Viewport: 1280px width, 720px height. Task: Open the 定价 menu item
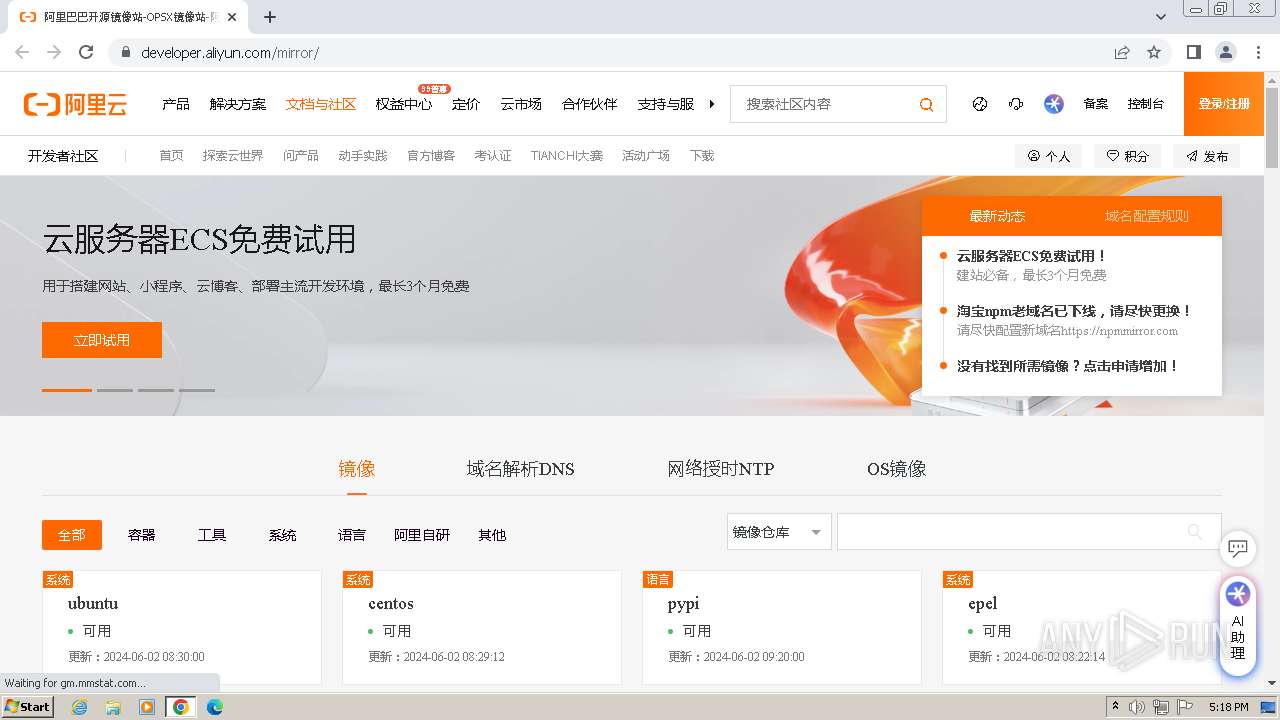466,104
